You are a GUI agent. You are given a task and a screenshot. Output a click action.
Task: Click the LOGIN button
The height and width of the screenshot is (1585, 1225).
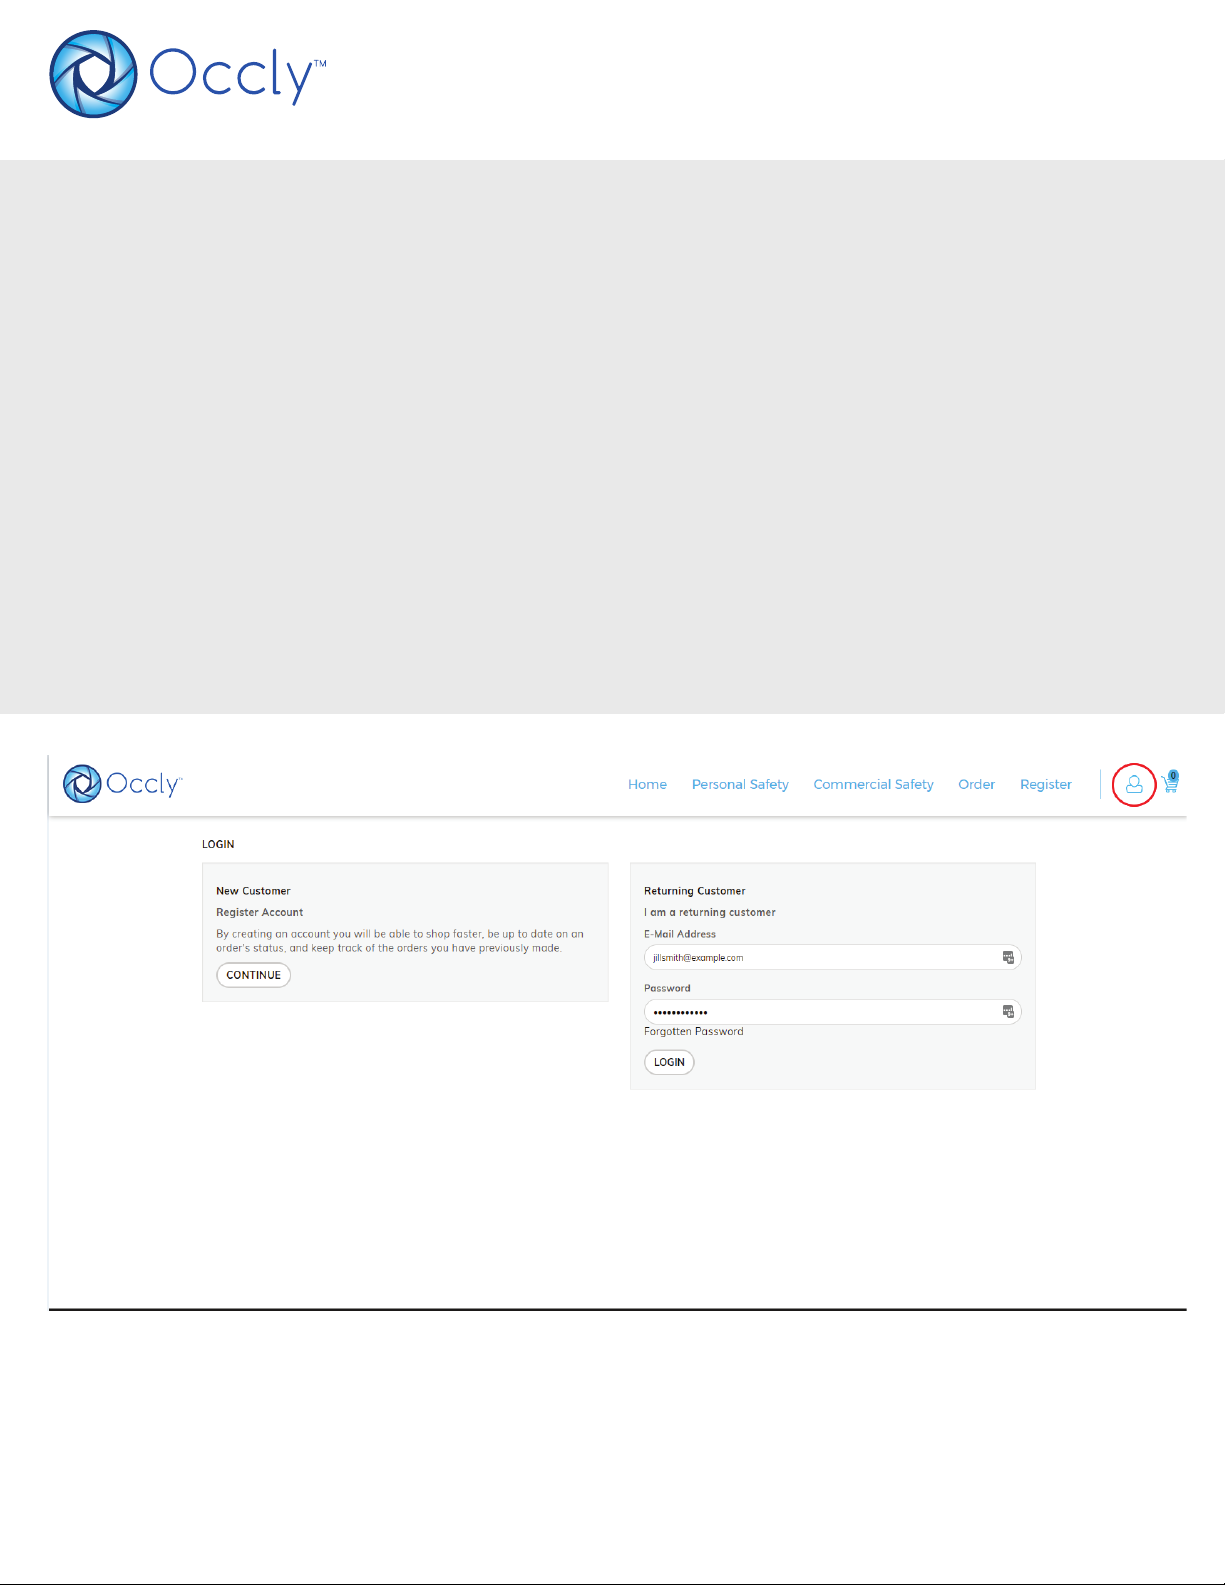[x=669, y=1062]
